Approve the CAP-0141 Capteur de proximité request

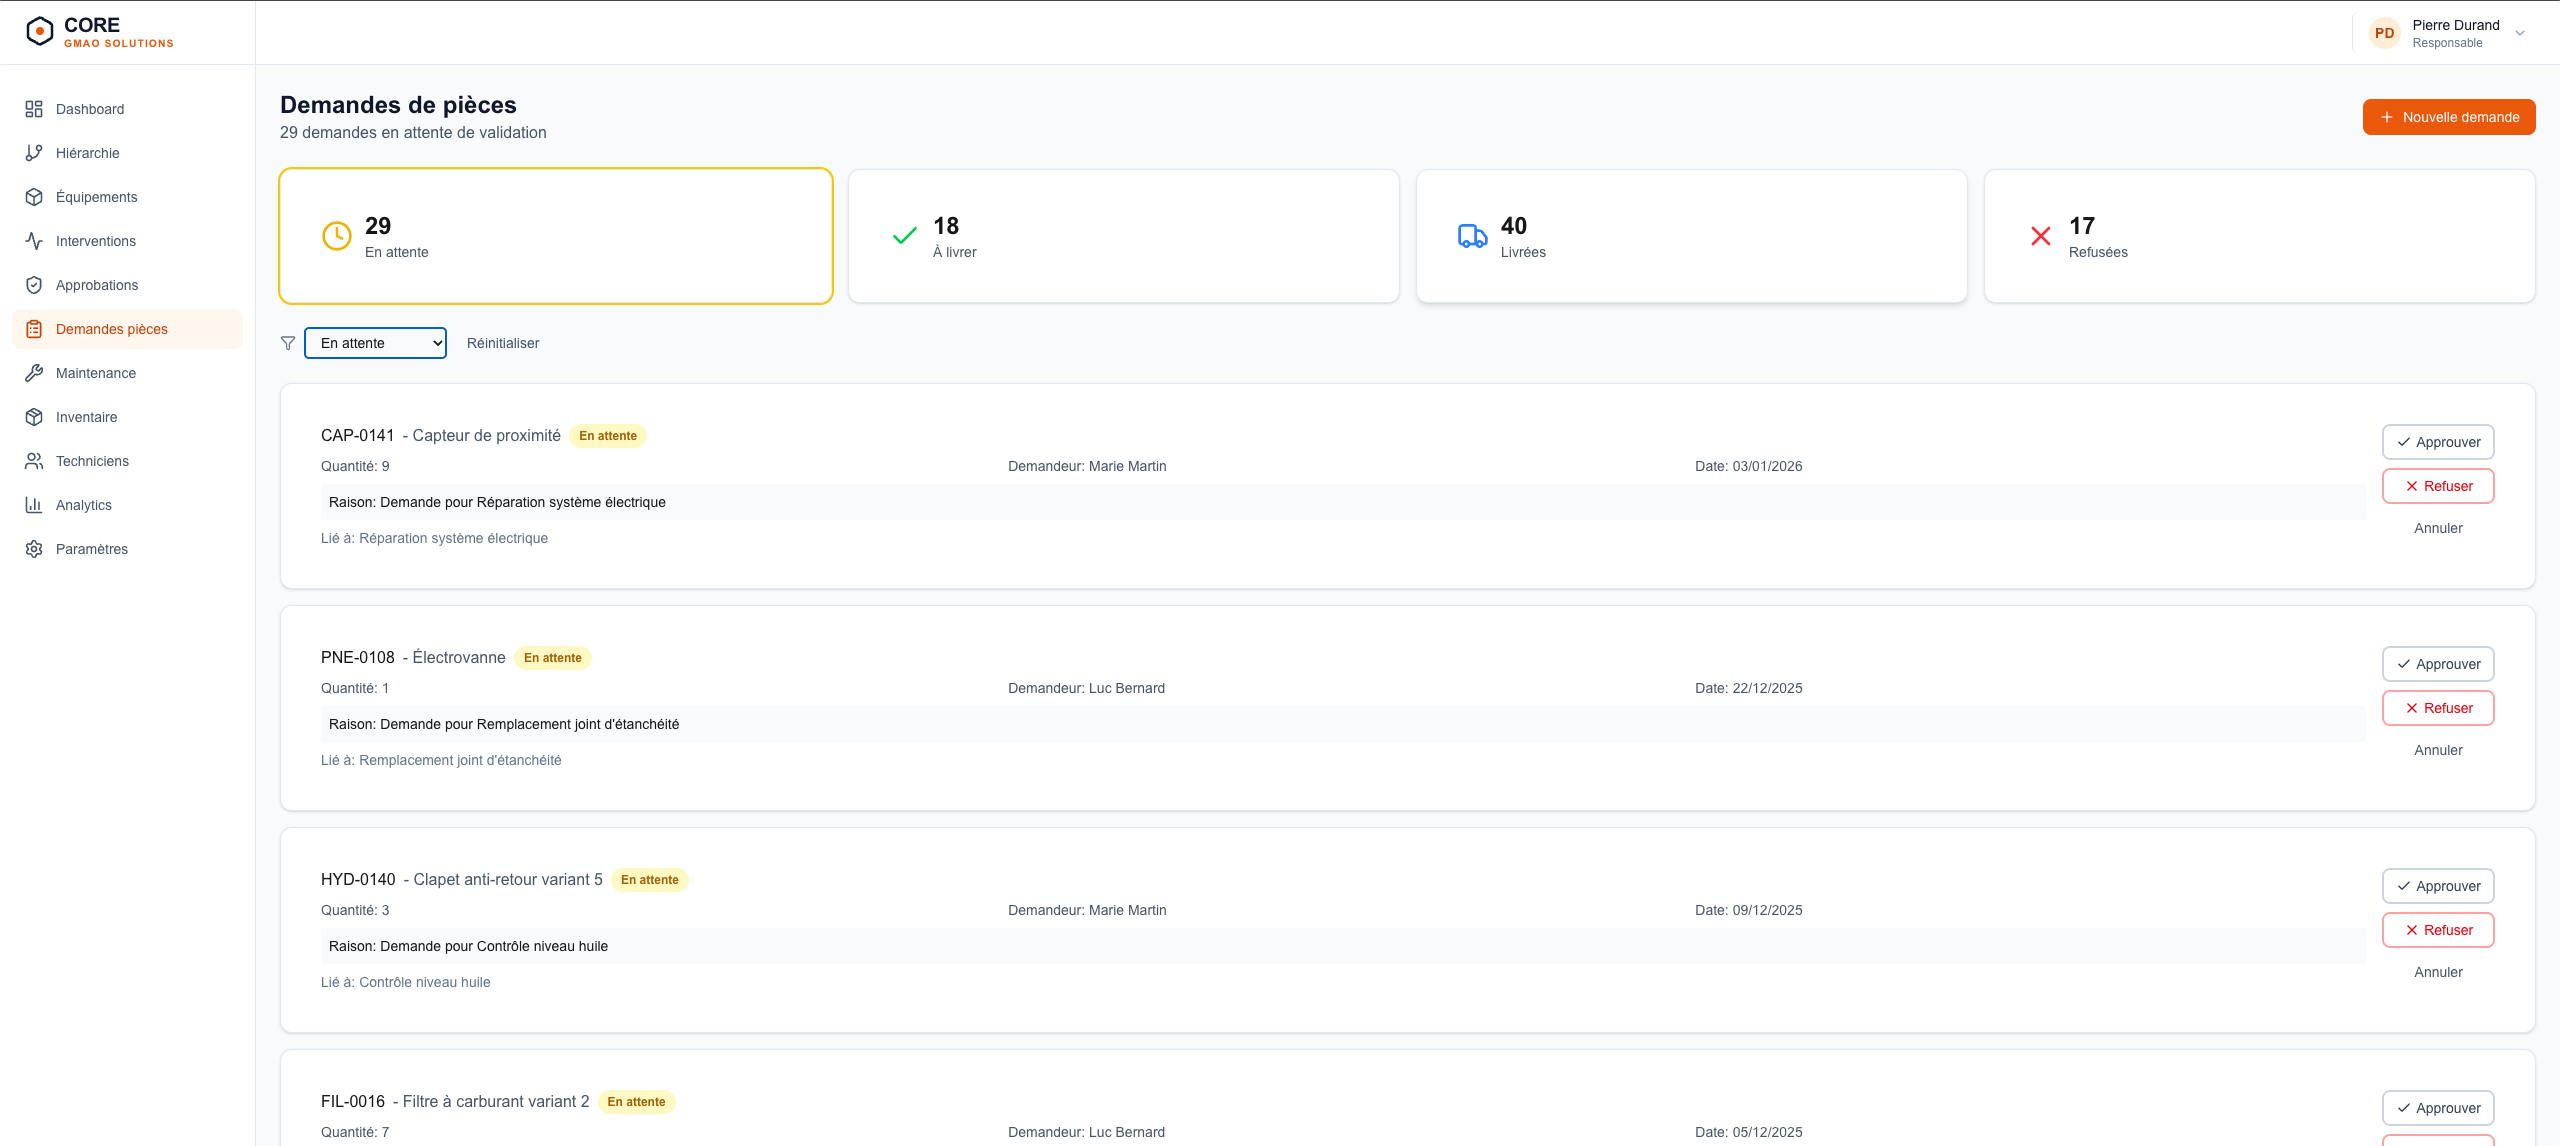tap(2438, 442)
